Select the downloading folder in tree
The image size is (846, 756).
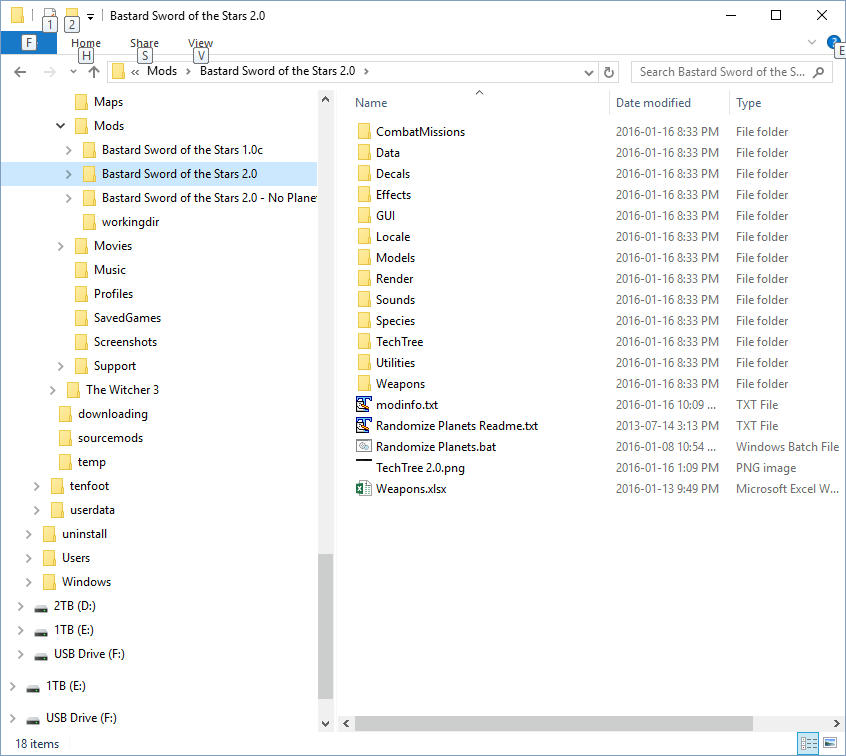[x=112, y=414]
